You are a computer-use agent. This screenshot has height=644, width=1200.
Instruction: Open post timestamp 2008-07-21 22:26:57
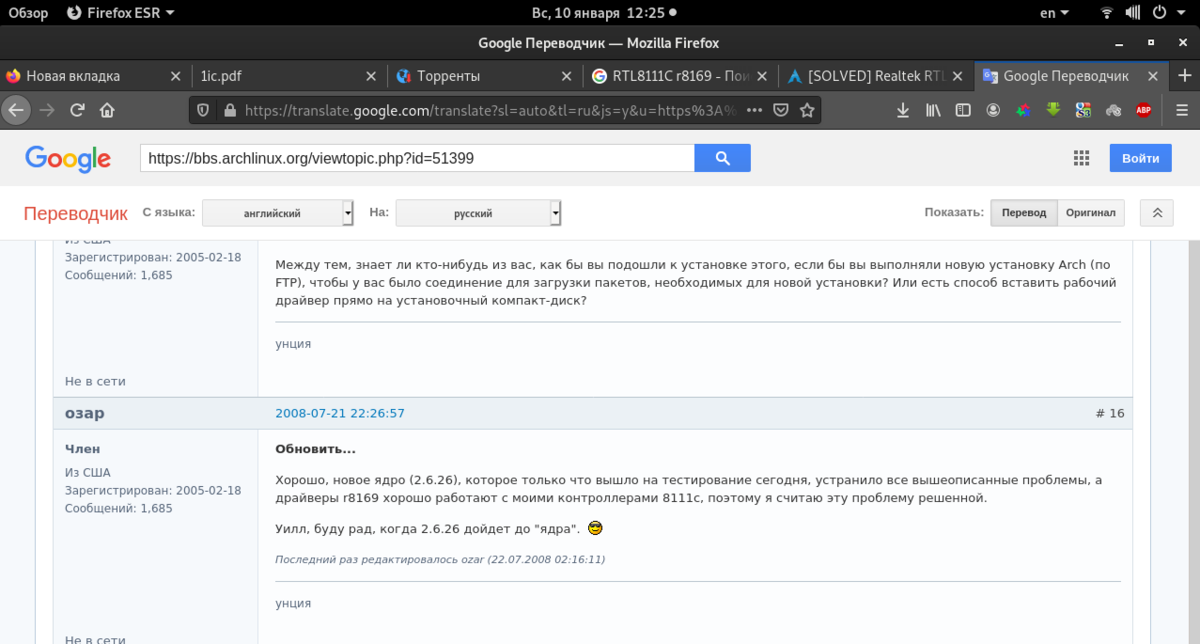(339, 413)
